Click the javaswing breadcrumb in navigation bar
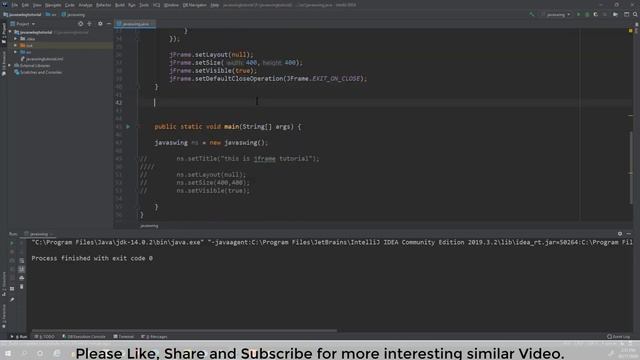The height and width of the screenshot is (360, 640). (73, 15)
